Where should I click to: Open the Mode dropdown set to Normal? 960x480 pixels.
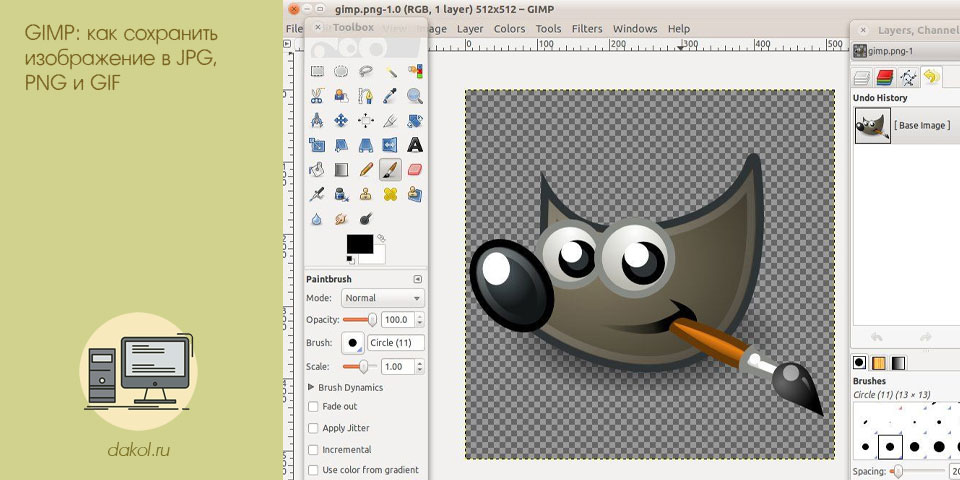[x=383, y=298]
